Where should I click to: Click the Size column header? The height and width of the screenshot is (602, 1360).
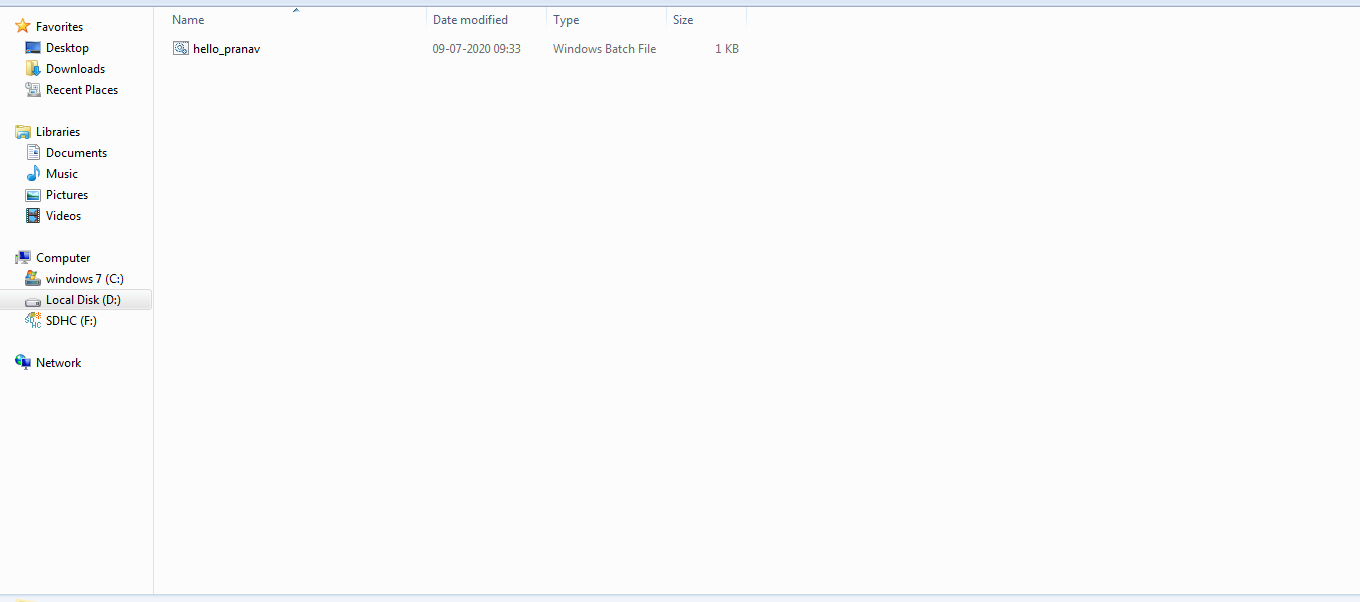tap(683, 18)
